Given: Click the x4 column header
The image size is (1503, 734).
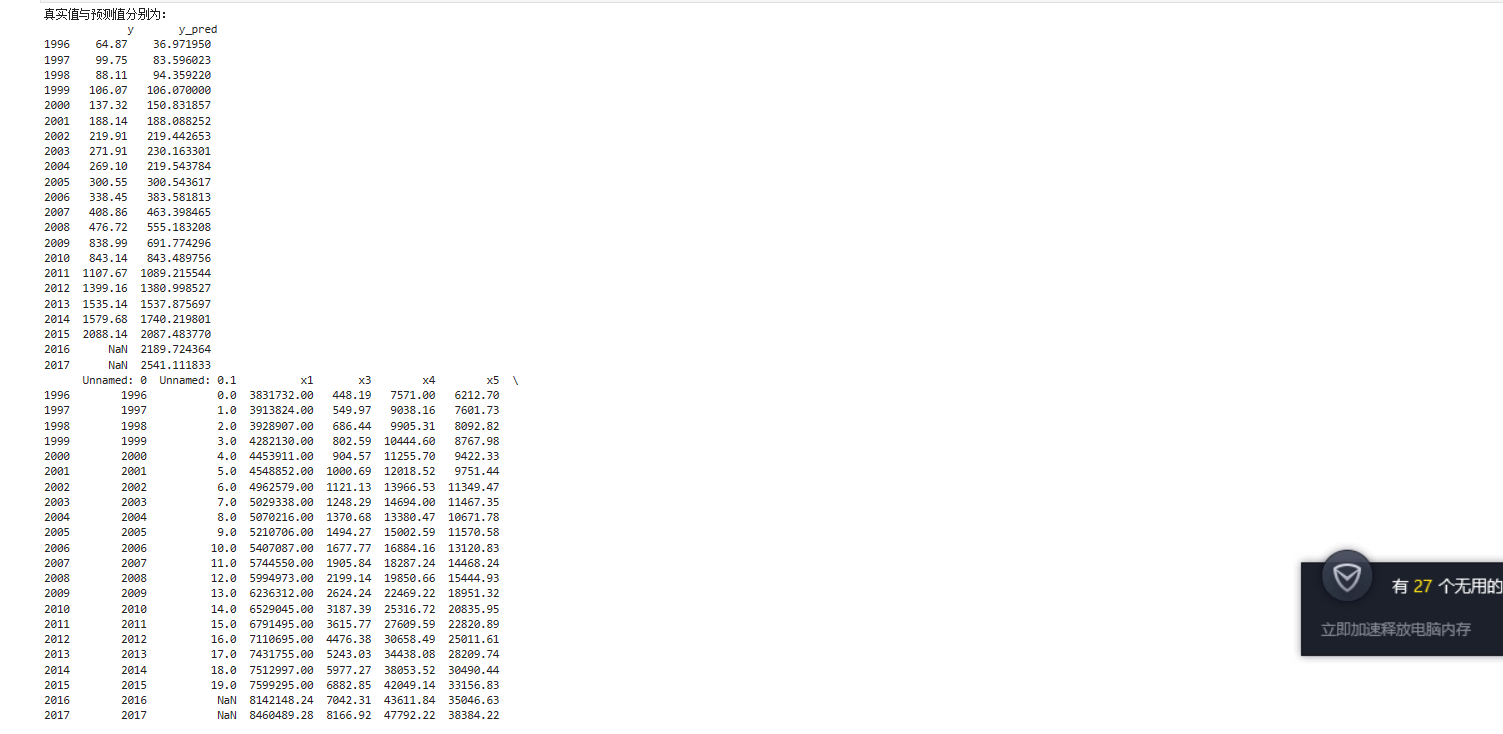Looking at the screenshot, I should click(x=429, y=380).
